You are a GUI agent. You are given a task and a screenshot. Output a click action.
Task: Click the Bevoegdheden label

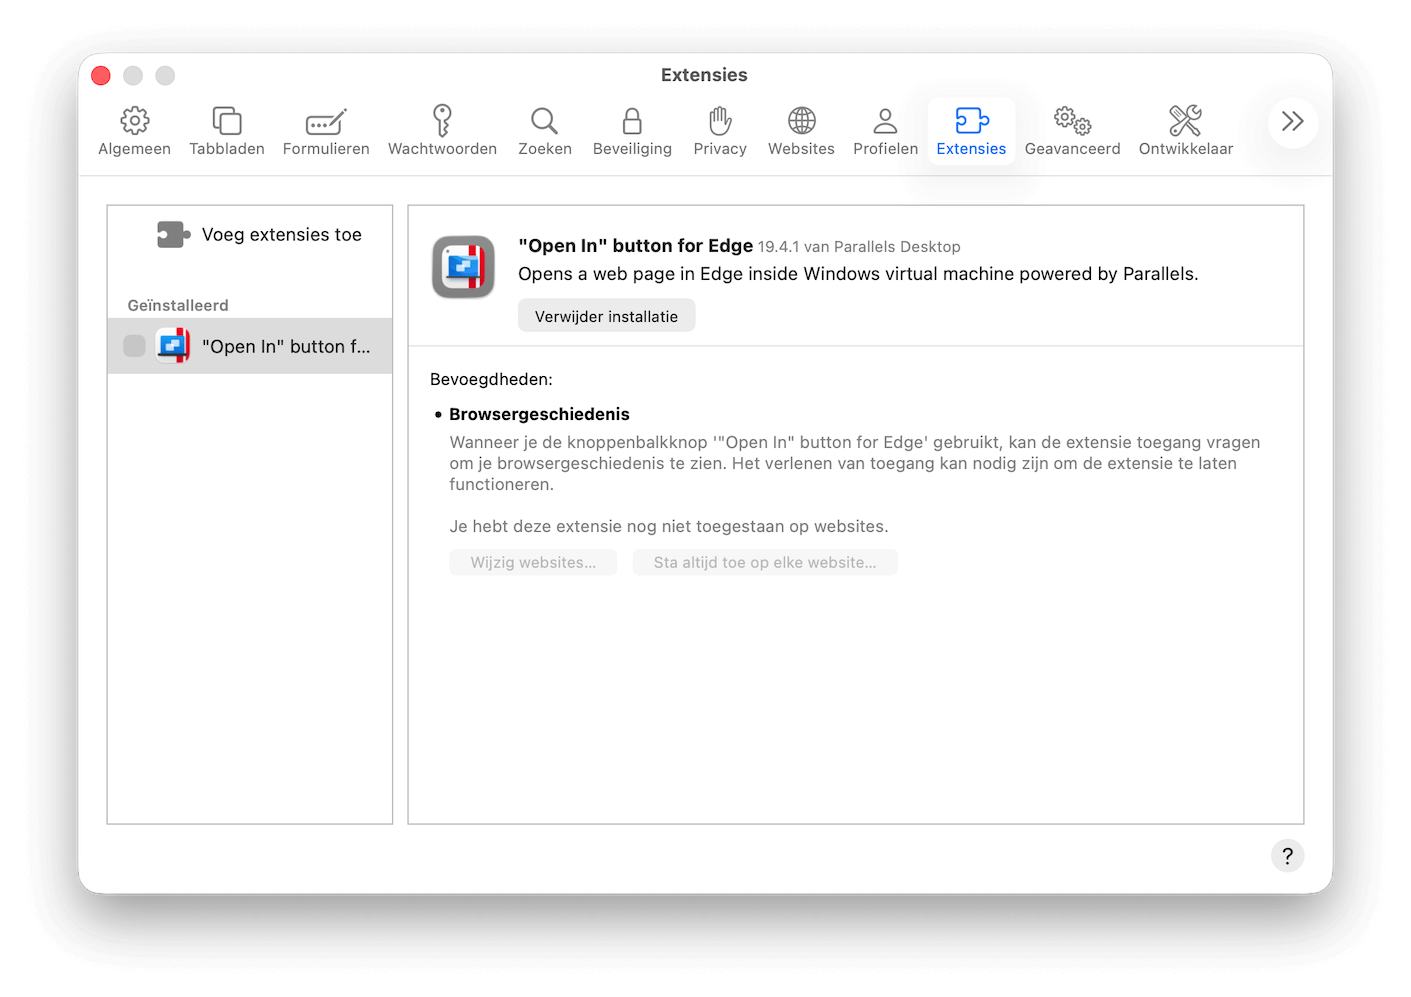tap(491, 379)
